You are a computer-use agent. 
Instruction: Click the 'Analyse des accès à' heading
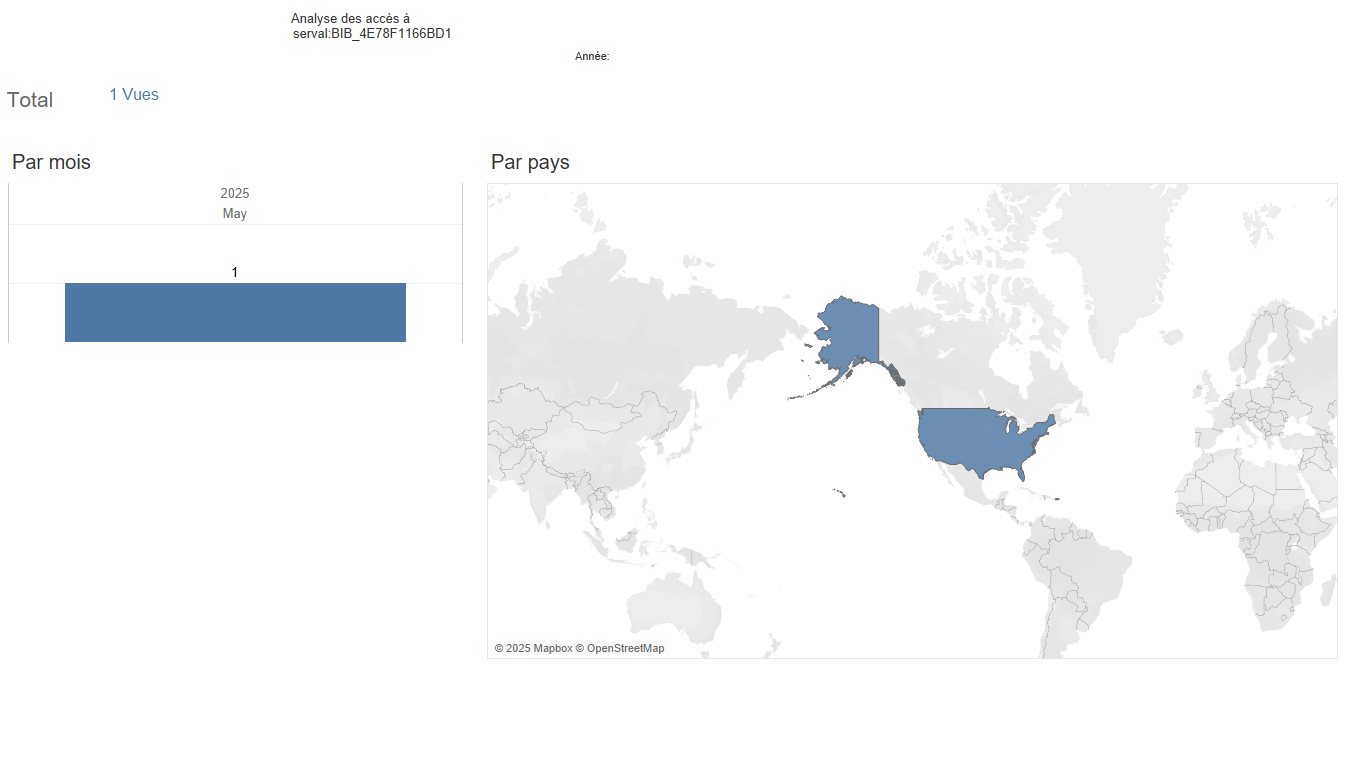coord(350,19)
